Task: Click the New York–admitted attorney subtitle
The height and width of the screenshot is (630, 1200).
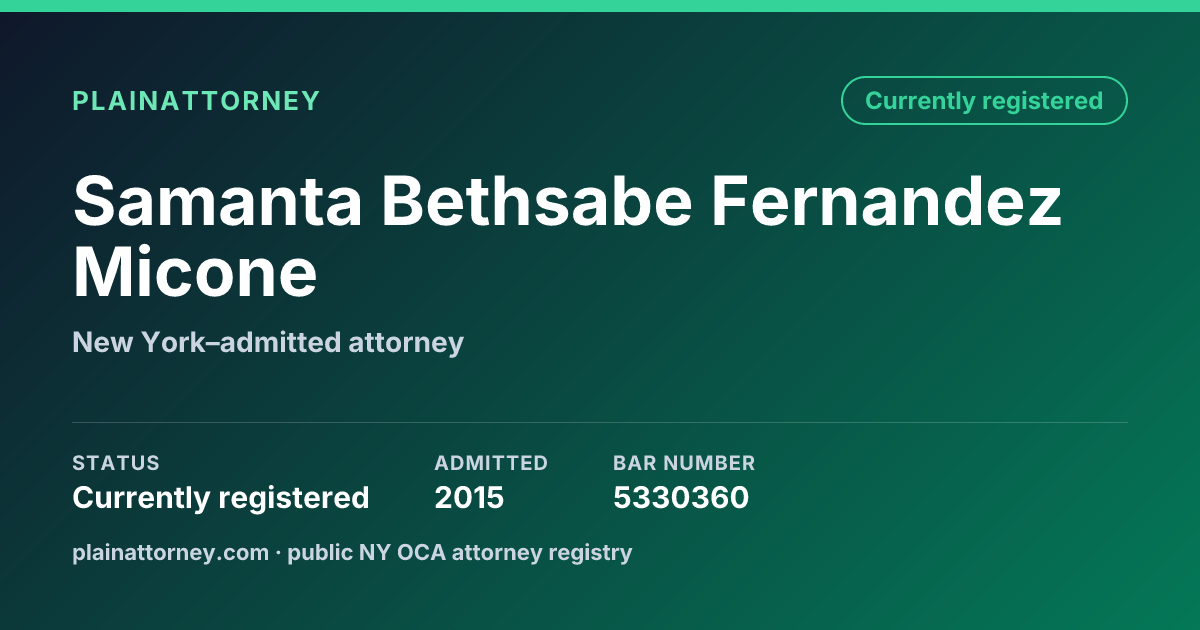Action: coord(268,343)
